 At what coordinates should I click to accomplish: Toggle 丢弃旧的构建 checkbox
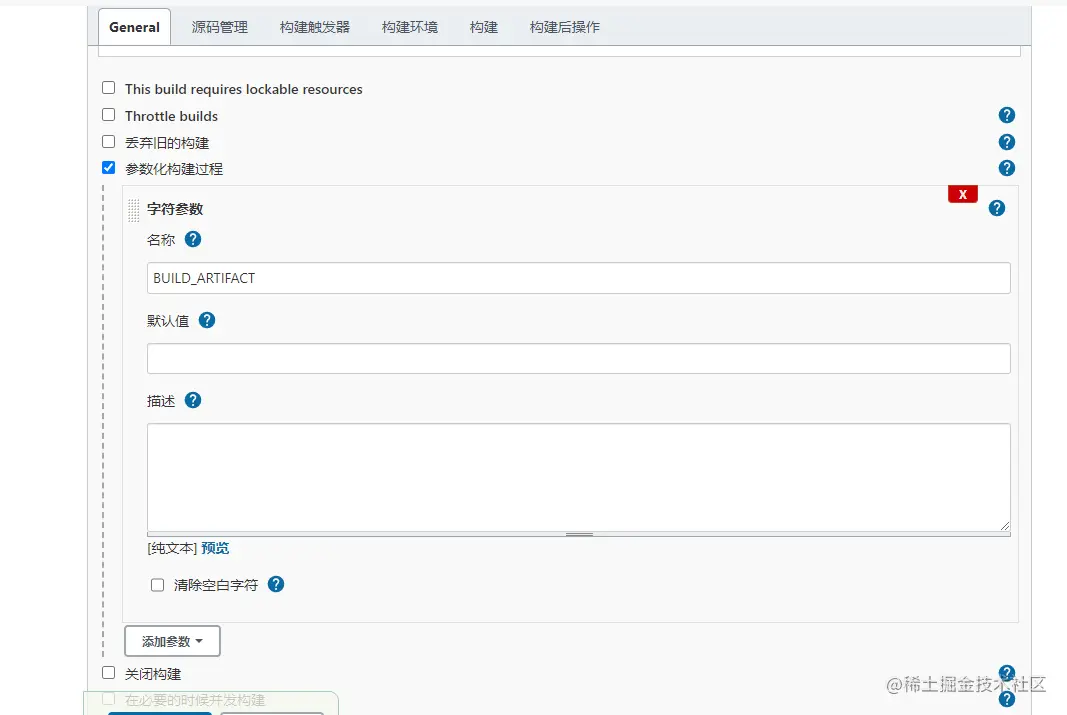coord(108,142)
